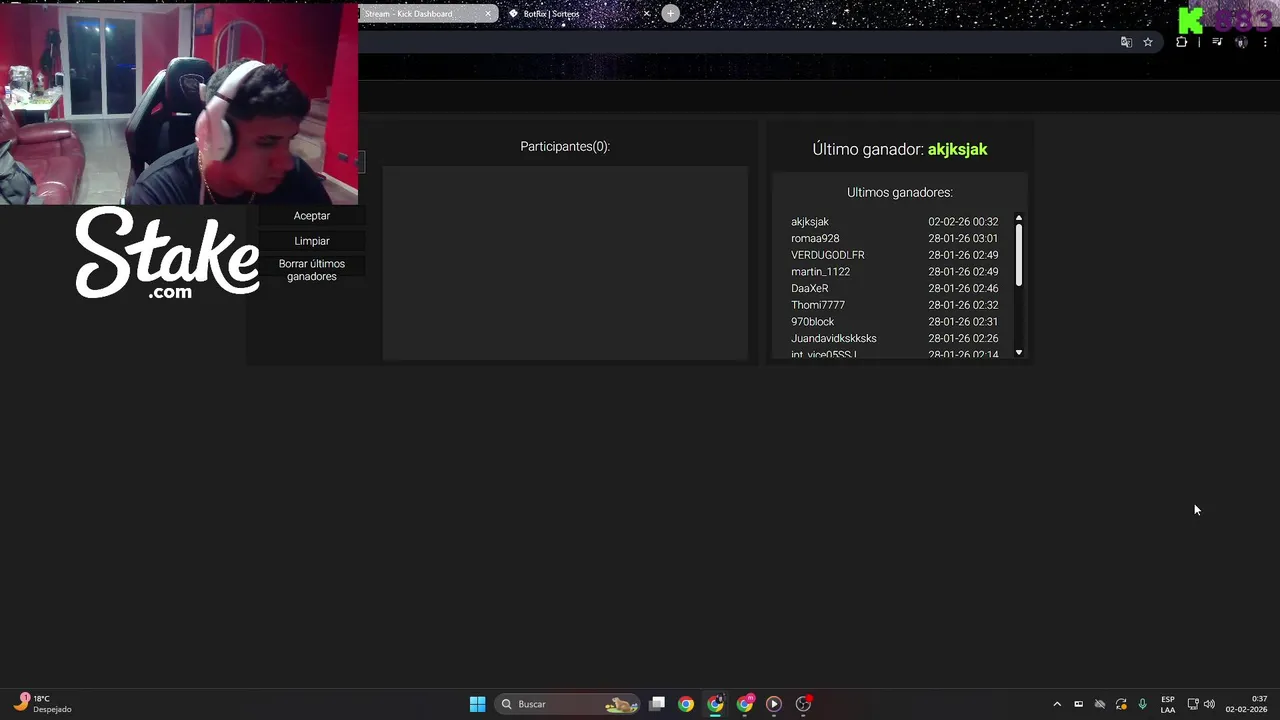Click the crossed-out cloud tray icon

1100,704
